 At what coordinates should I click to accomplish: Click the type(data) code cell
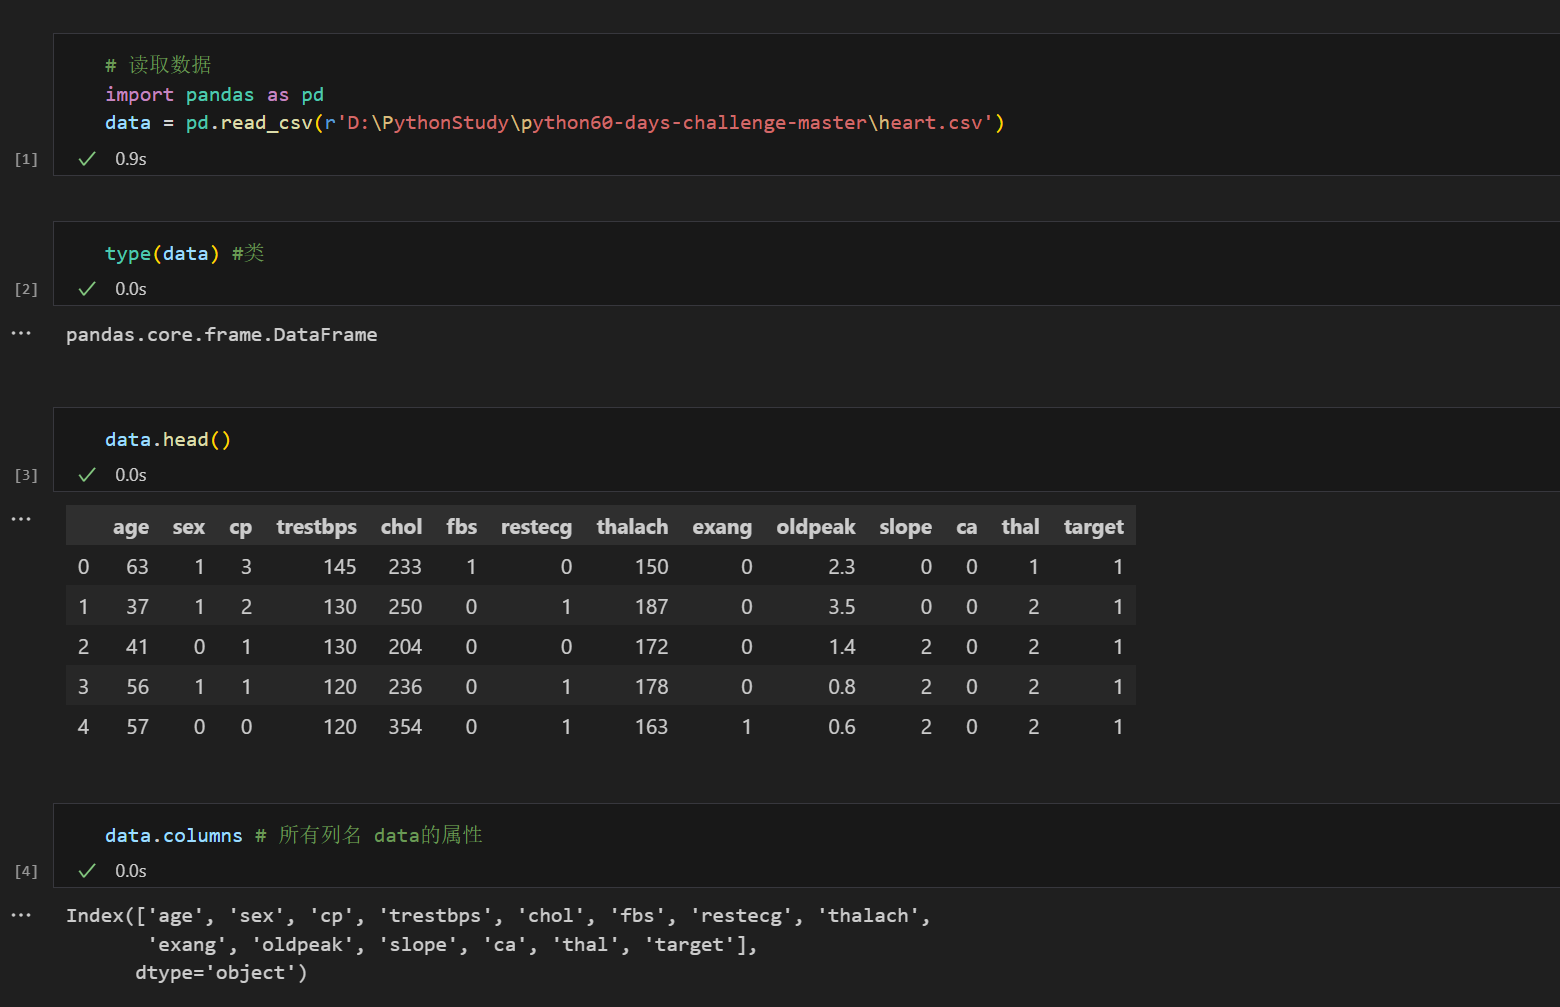tap(184, 253)
